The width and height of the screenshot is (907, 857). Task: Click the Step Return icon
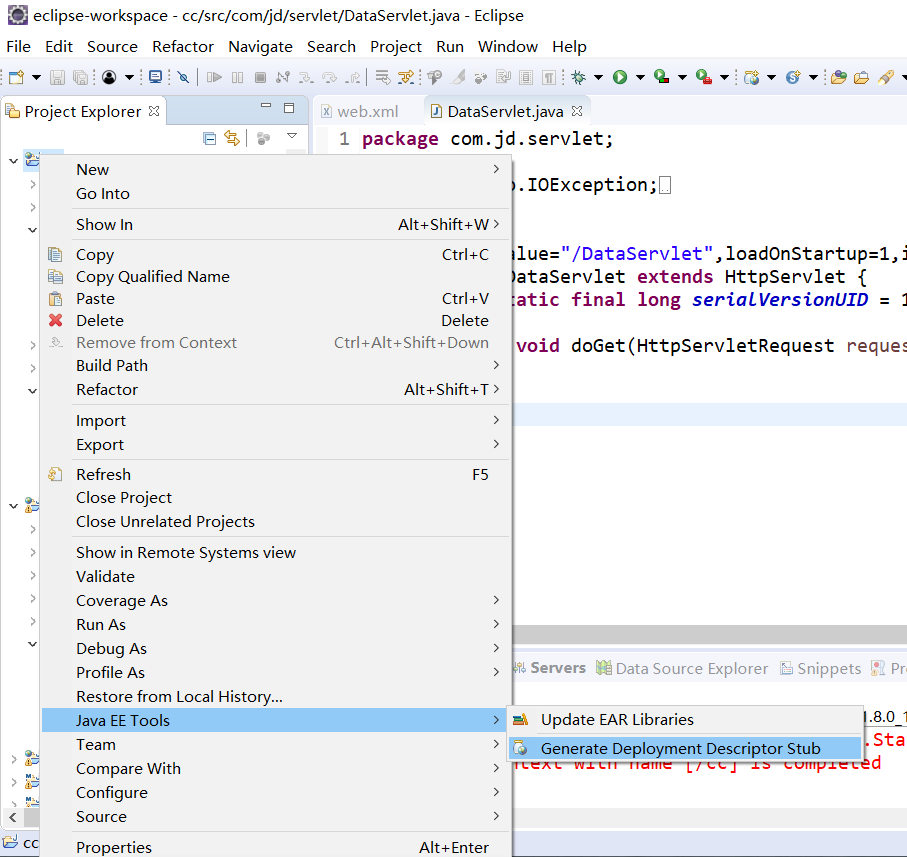(x=352, y=77)
